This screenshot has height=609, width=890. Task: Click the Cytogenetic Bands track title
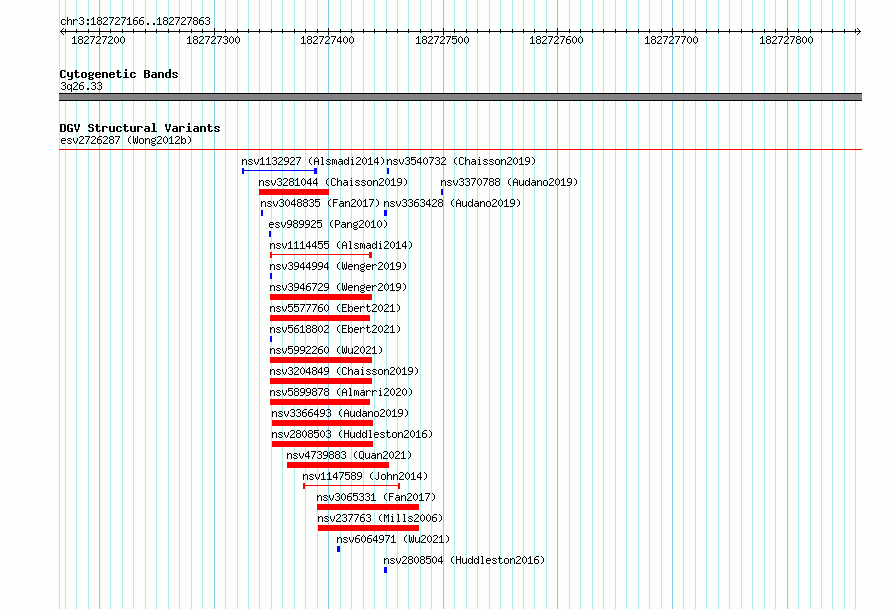point(119,74)
